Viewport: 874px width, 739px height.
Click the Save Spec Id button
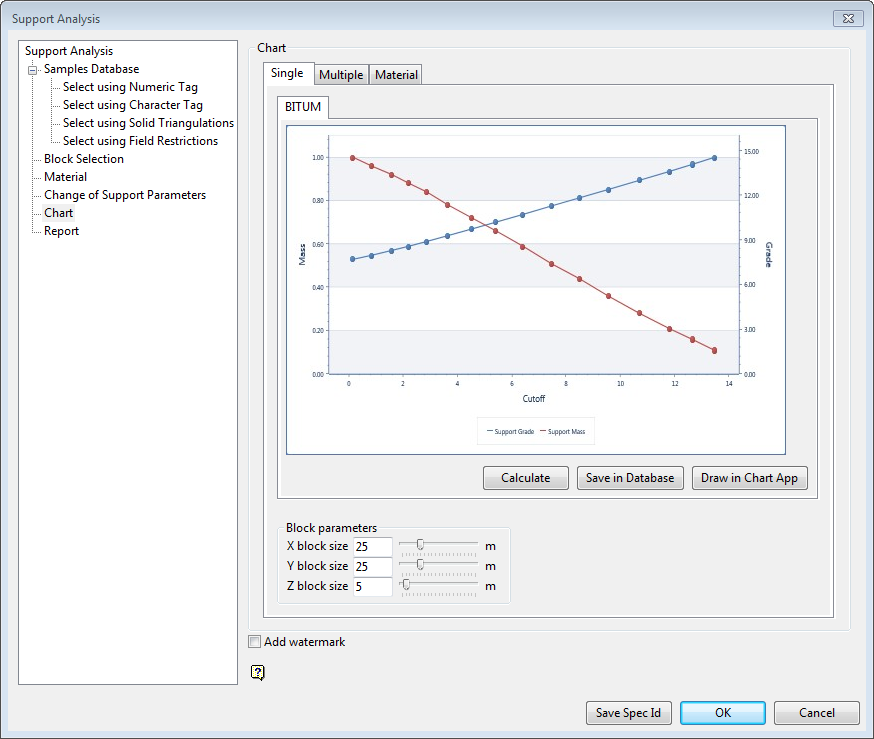click(x=628, y=713)
